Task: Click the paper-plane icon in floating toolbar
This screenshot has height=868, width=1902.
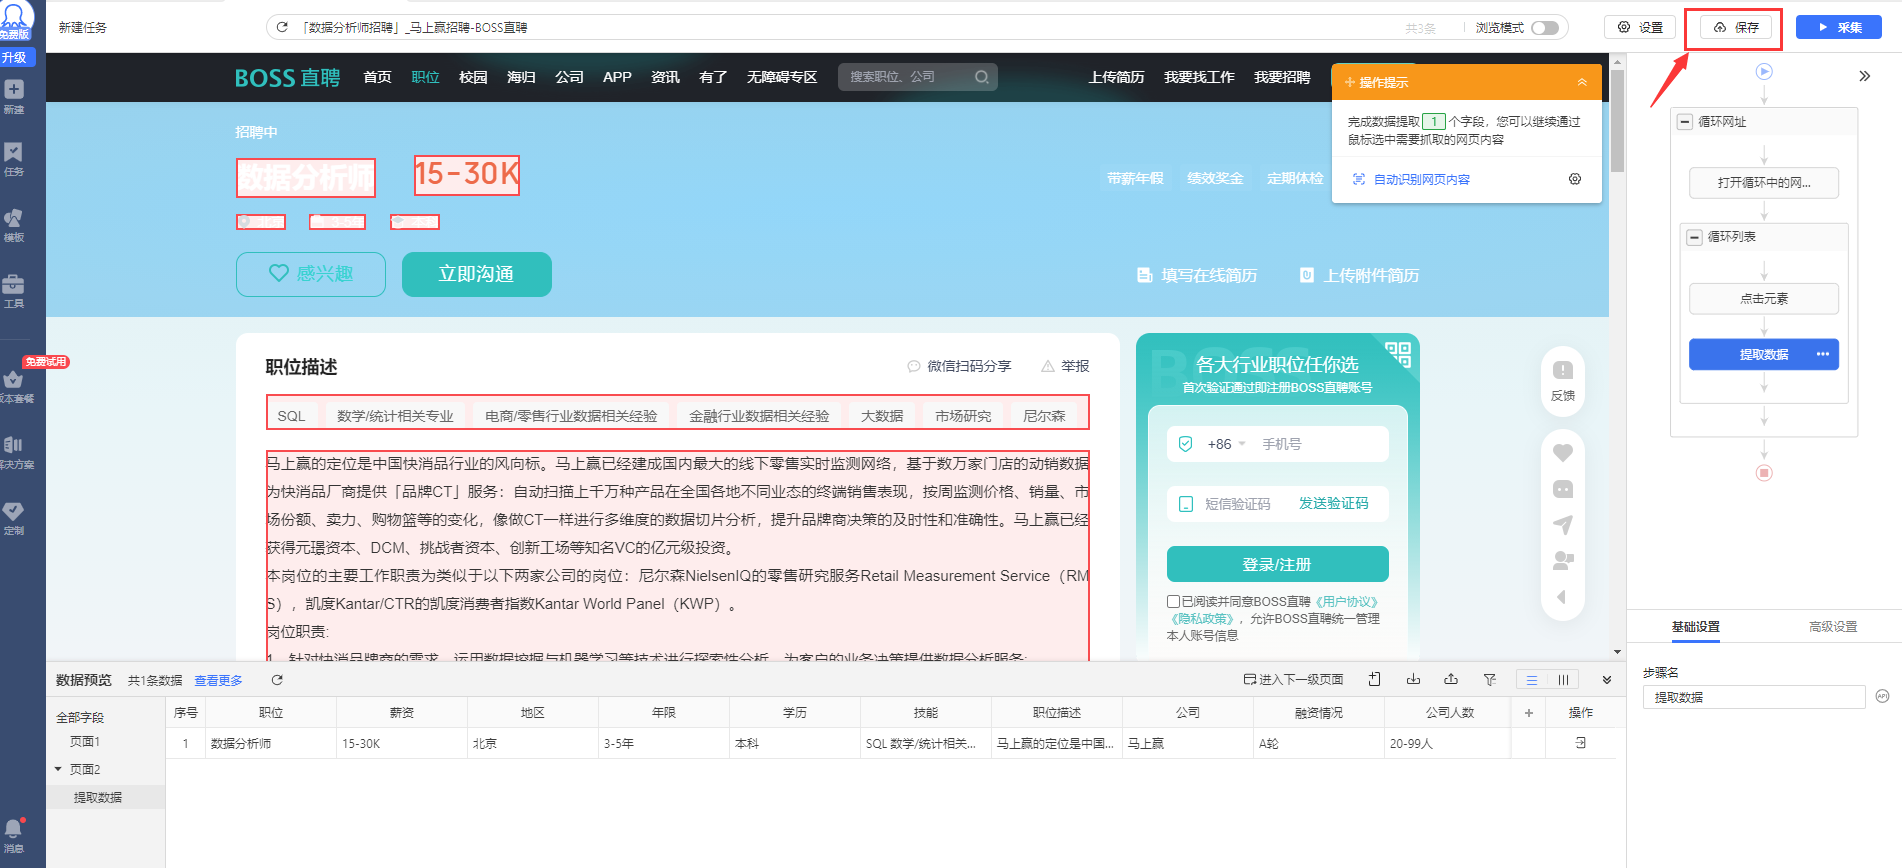Action: coord(1563,525)
